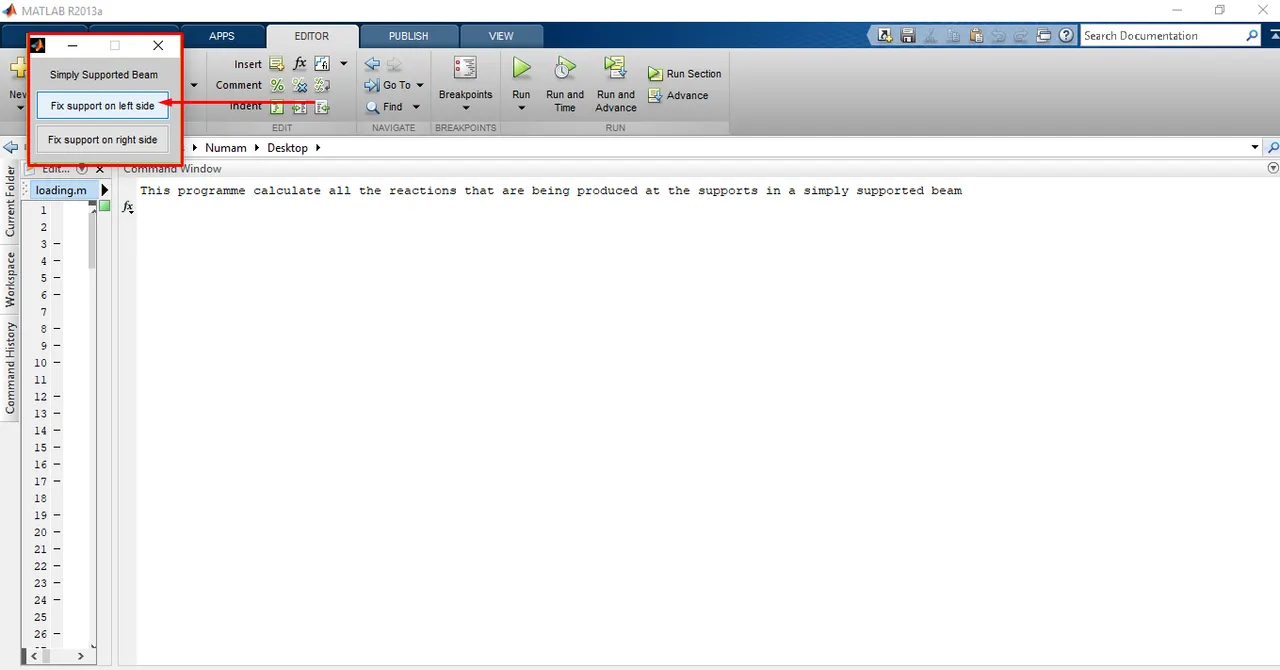Click the switch windows icon in quick toolbar
This screenshot has height=670, width=1280.
click(x=1044, y=36)
